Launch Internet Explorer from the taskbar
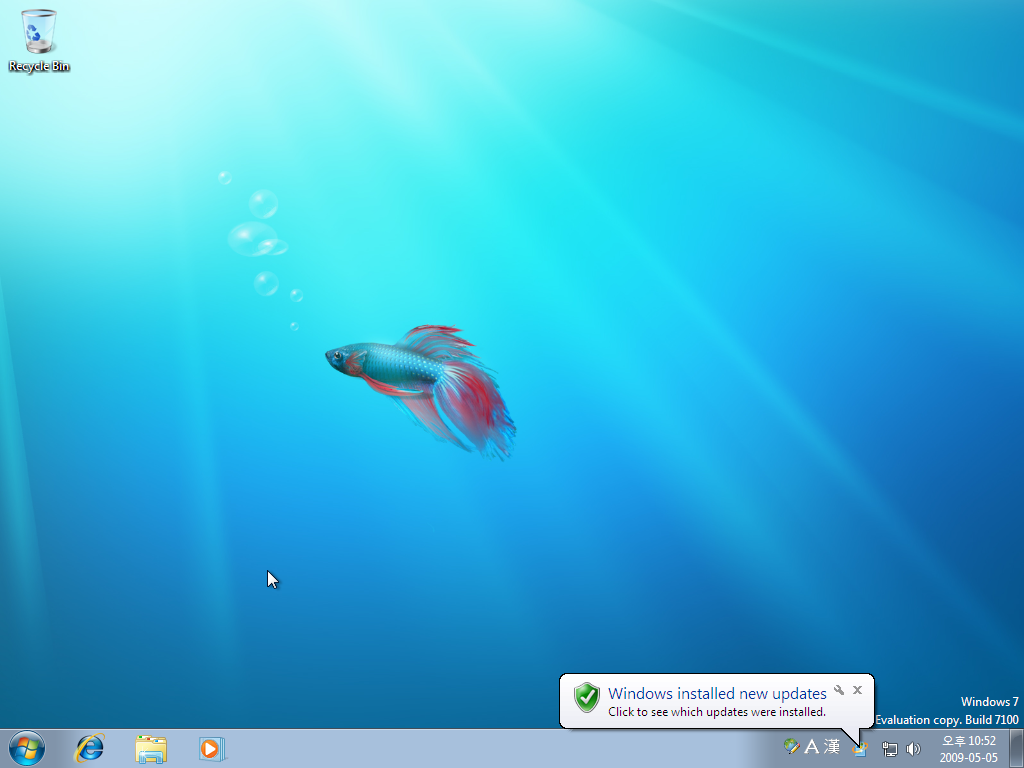1024x768 pixels. pyautogui.click(x=89, y=748)
